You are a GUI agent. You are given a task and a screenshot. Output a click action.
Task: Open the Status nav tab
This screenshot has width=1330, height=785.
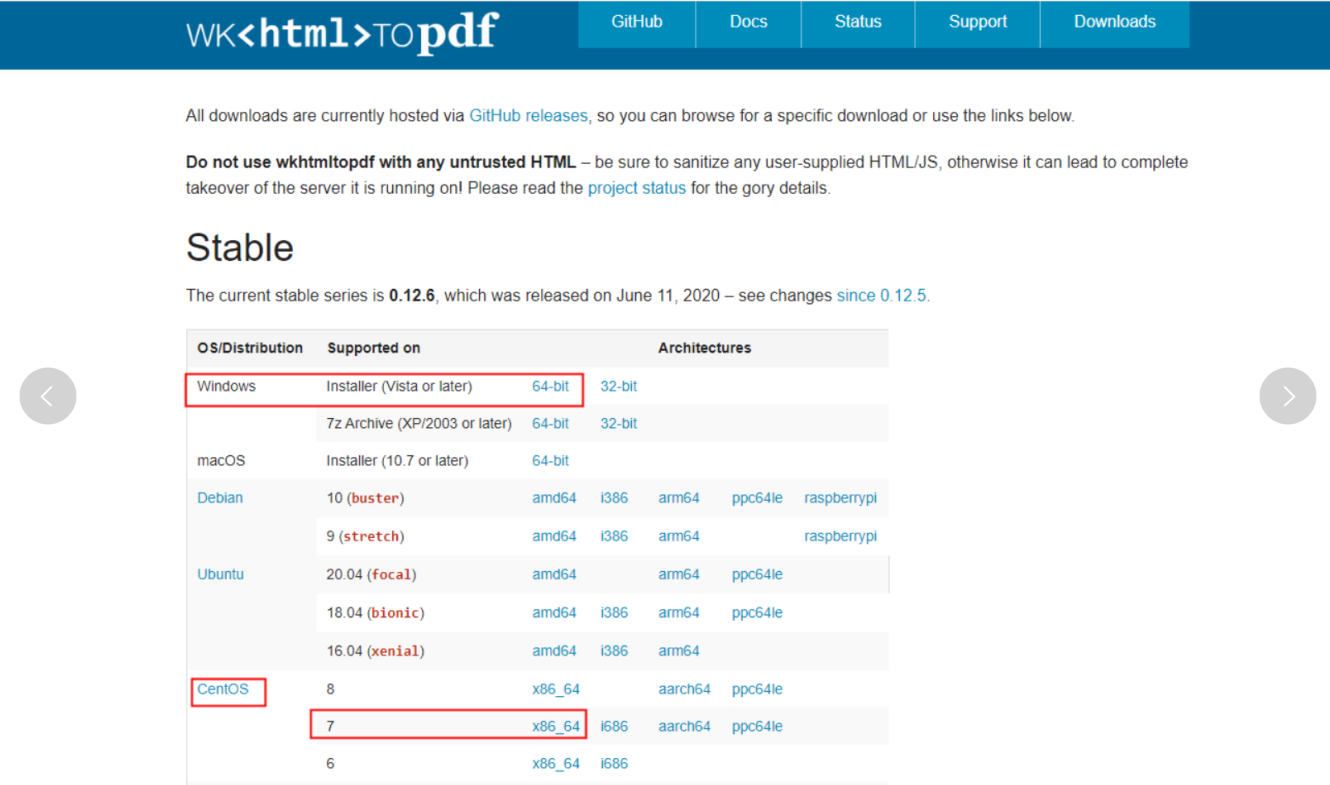pyautogui.click(x=858, y=22)
